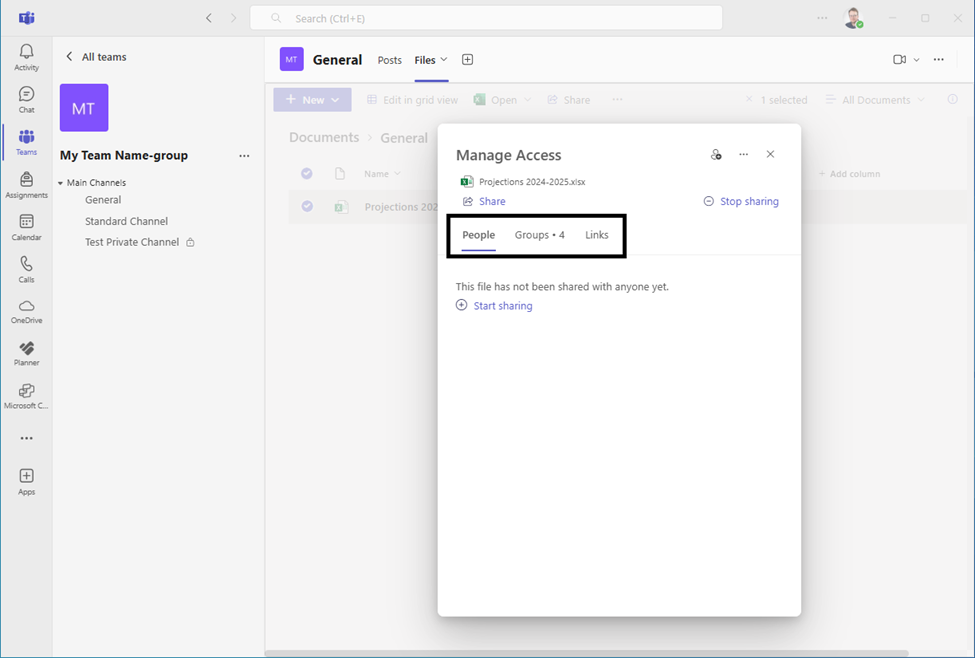Open the Calls icon
This screenshot has height=658, width=975.
[x=26, y=269]
